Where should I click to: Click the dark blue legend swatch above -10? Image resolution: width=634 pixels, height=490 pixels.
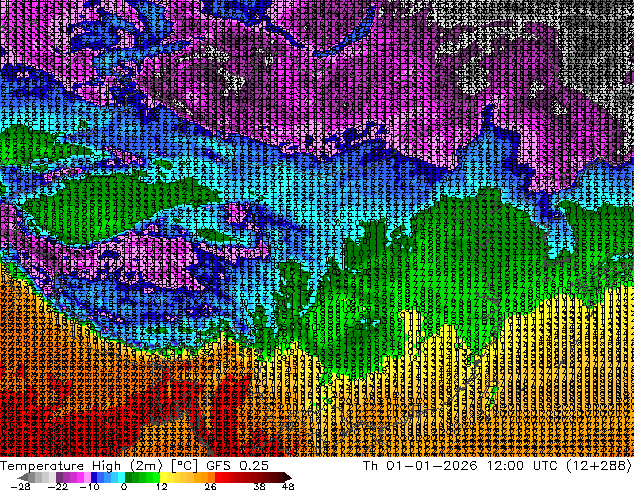(94, 477)
